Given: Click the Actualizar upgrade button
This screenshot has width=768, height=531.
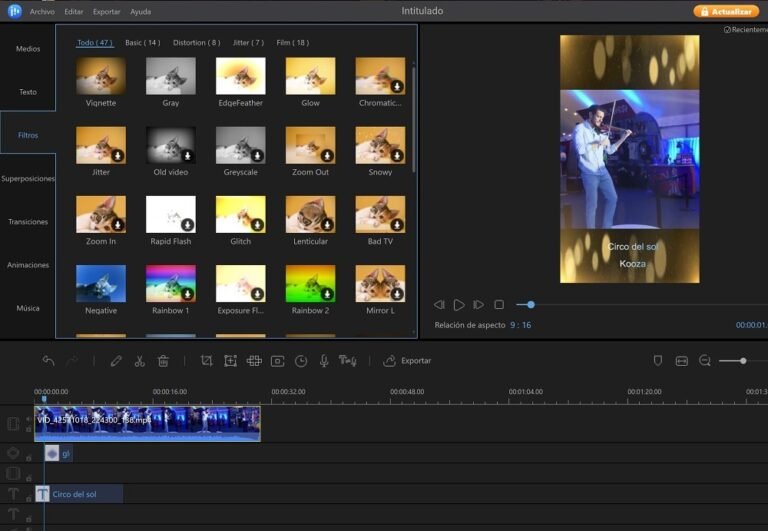Looking at the screenshot, I should [x=726, y=11].
